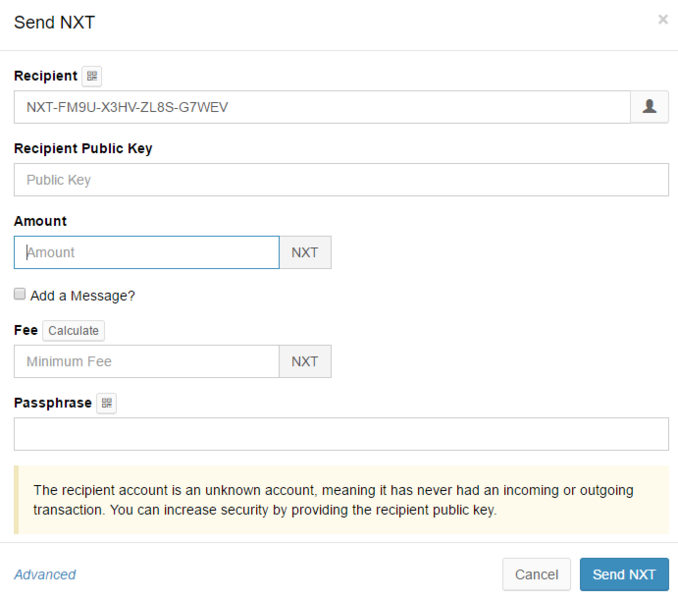Click into the Minimum Fee field
This screenshot has height=600, width=678.
point(146,361)
